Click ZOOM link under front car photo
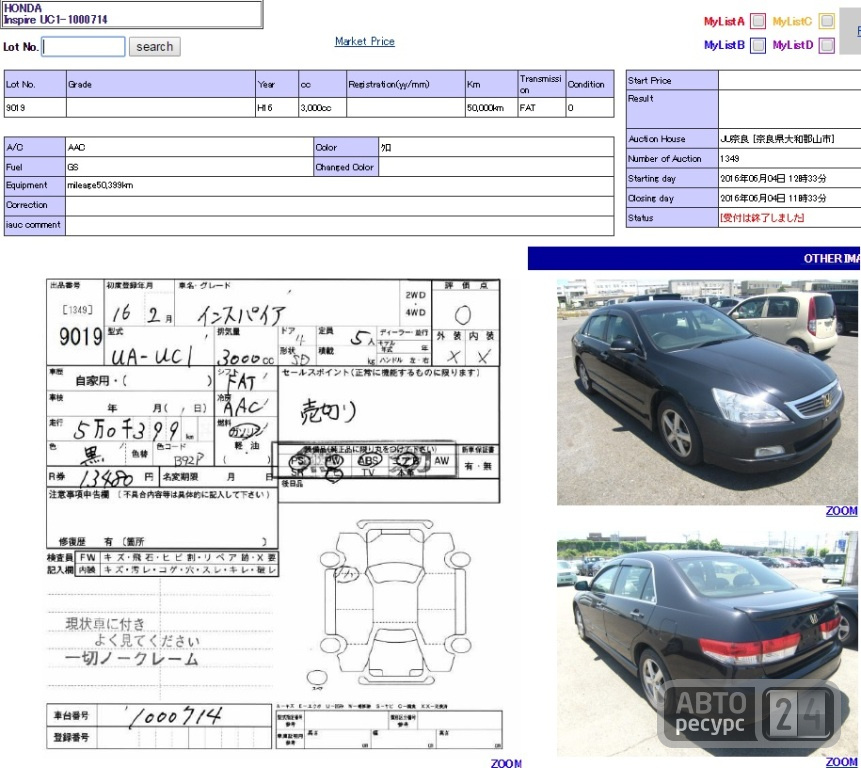Viewport: 861px width, 768px height. point(841,511)
